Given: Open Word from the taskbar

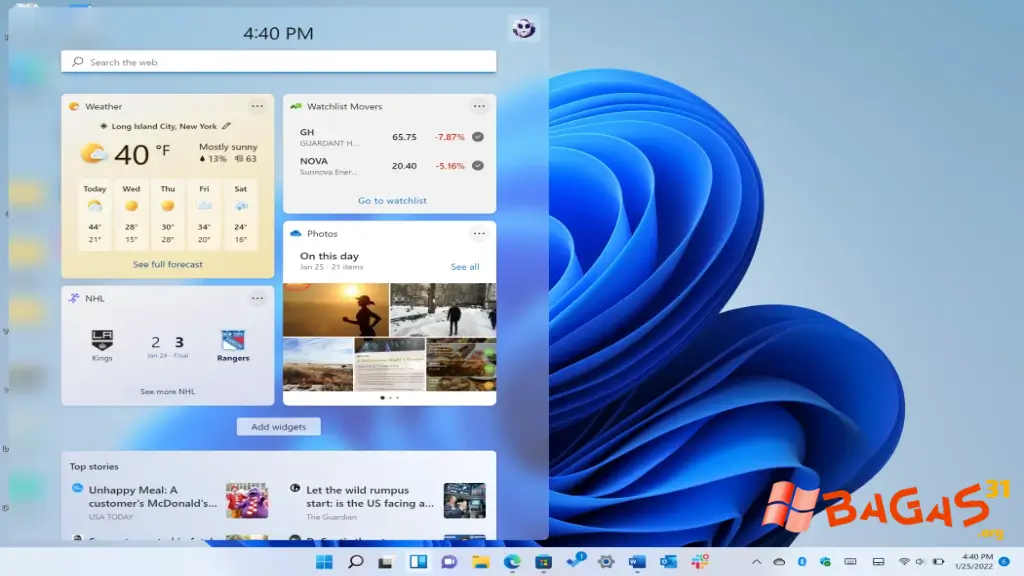Looking at the screenshot, I should tap(637, 562).
